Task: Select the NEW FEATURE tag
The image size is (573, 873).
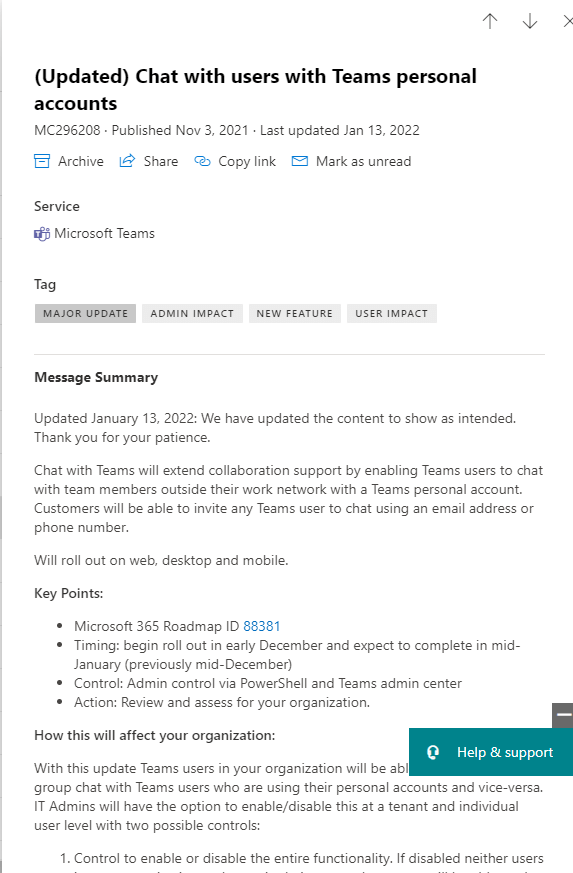Action: click(295, 313)
